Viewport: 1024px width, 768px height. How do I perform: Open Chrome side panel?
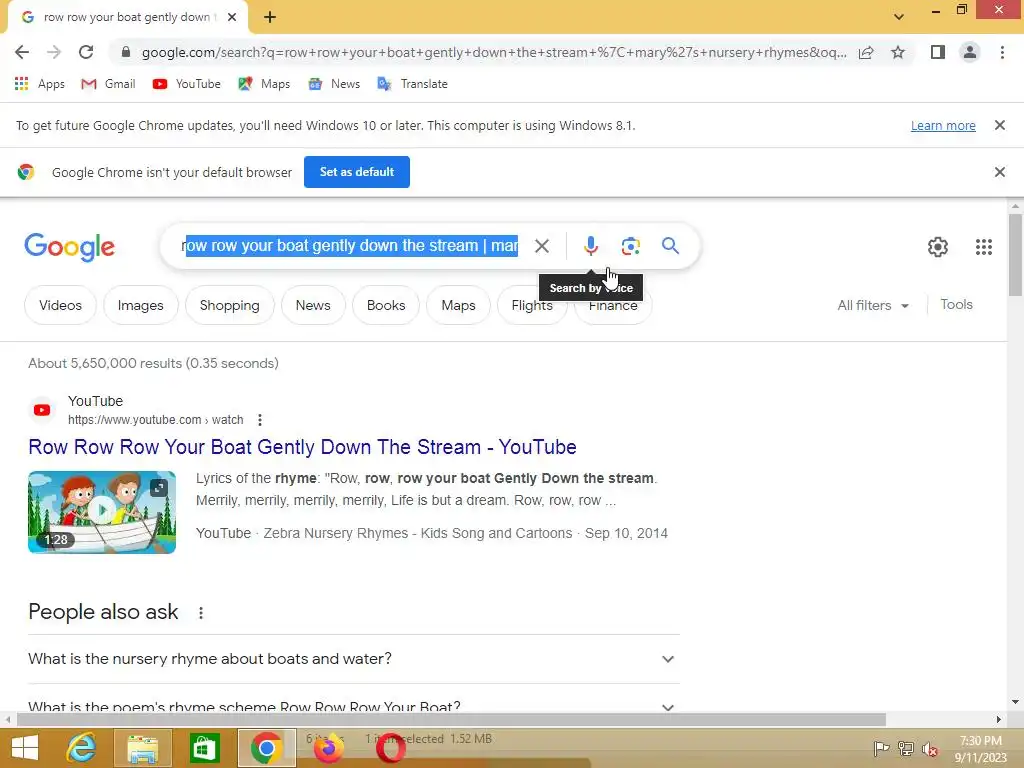[x=938, y=52]
